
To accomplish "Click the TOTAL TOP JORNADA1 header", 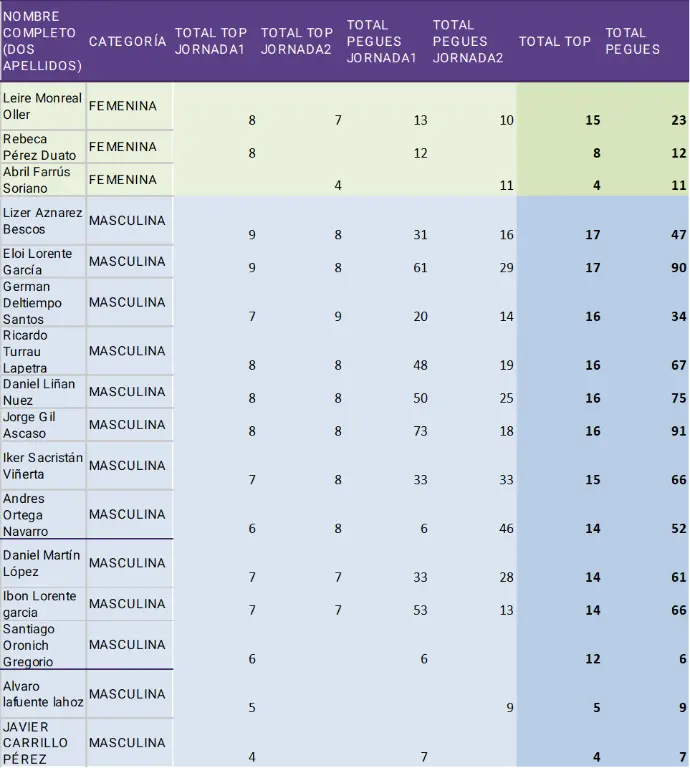I will tap(210, 41).
